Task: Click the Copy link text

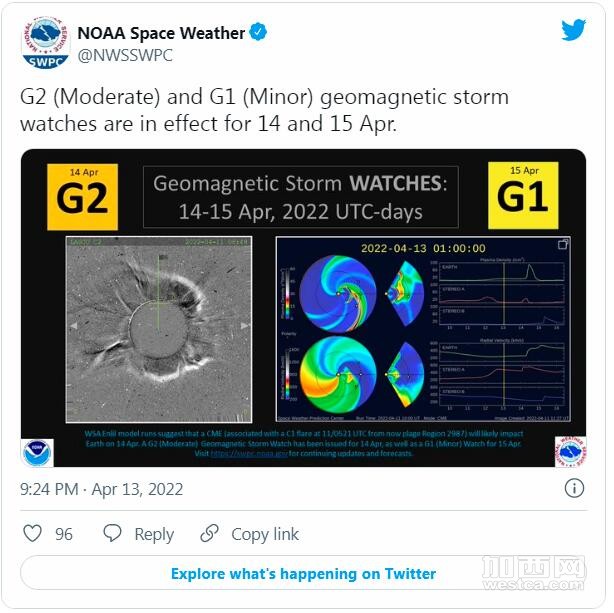Action: pyautogui.click(x=265, y=534)
